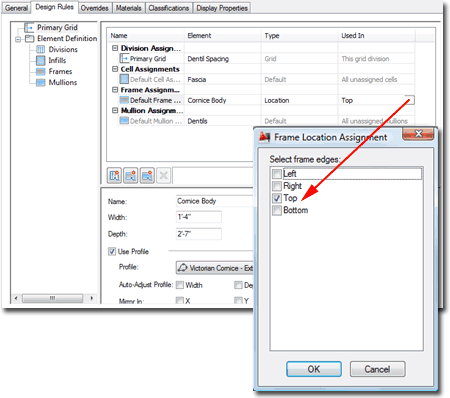Open the Design Rules tab

click(54, 7)
